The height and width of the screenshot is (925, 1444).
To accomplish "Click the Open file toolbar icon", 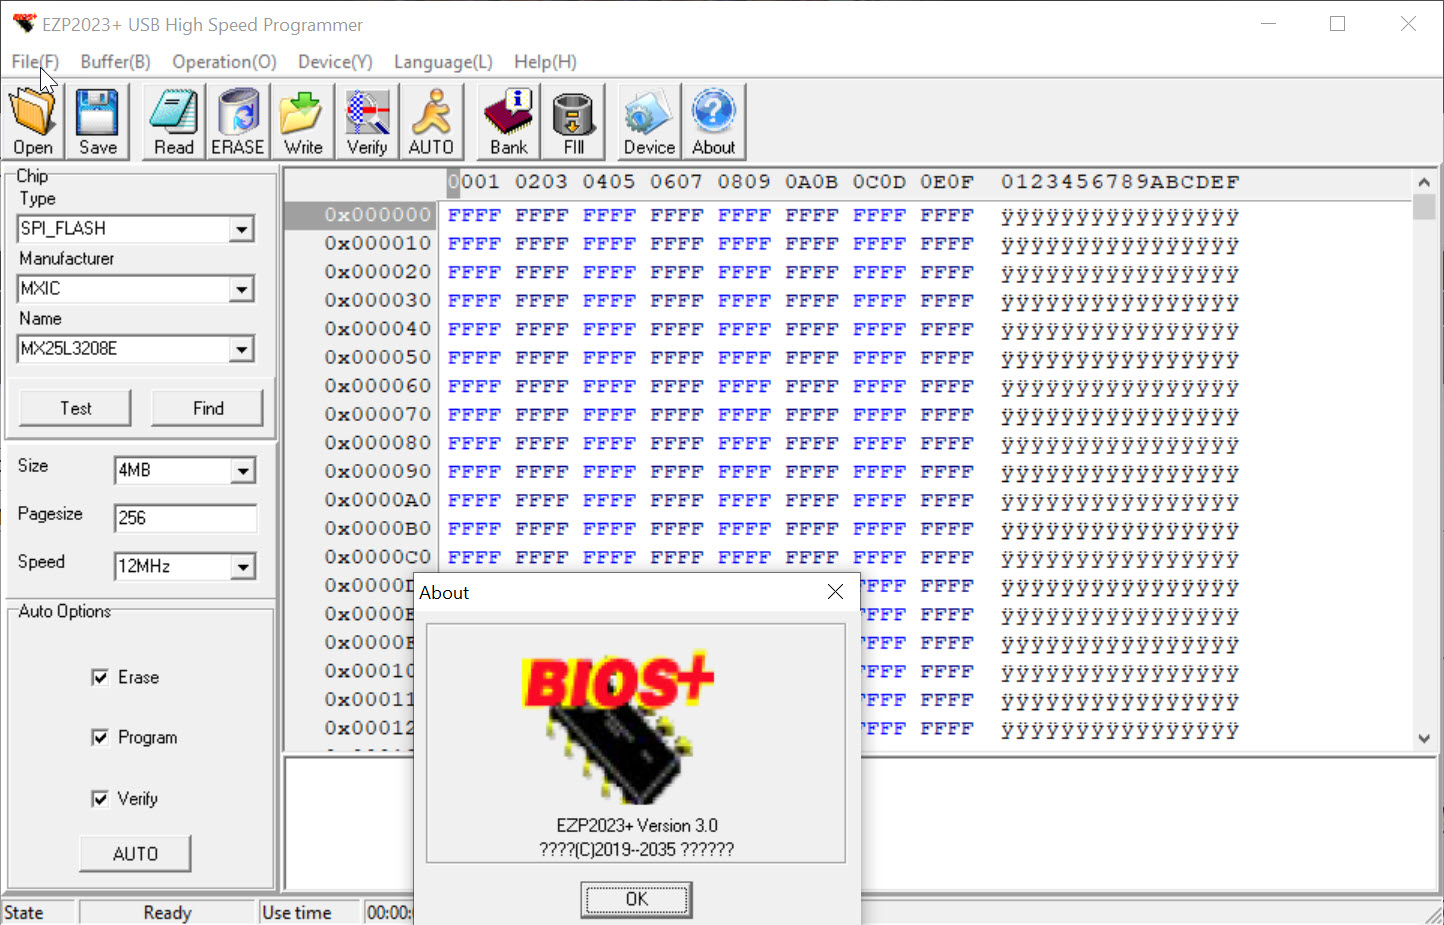I will point(34,121).
